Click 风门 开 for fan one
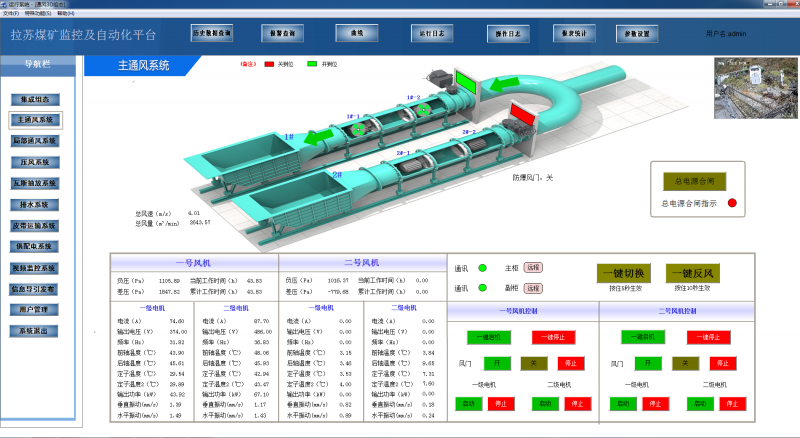The image size is (800, 438). 497,363
